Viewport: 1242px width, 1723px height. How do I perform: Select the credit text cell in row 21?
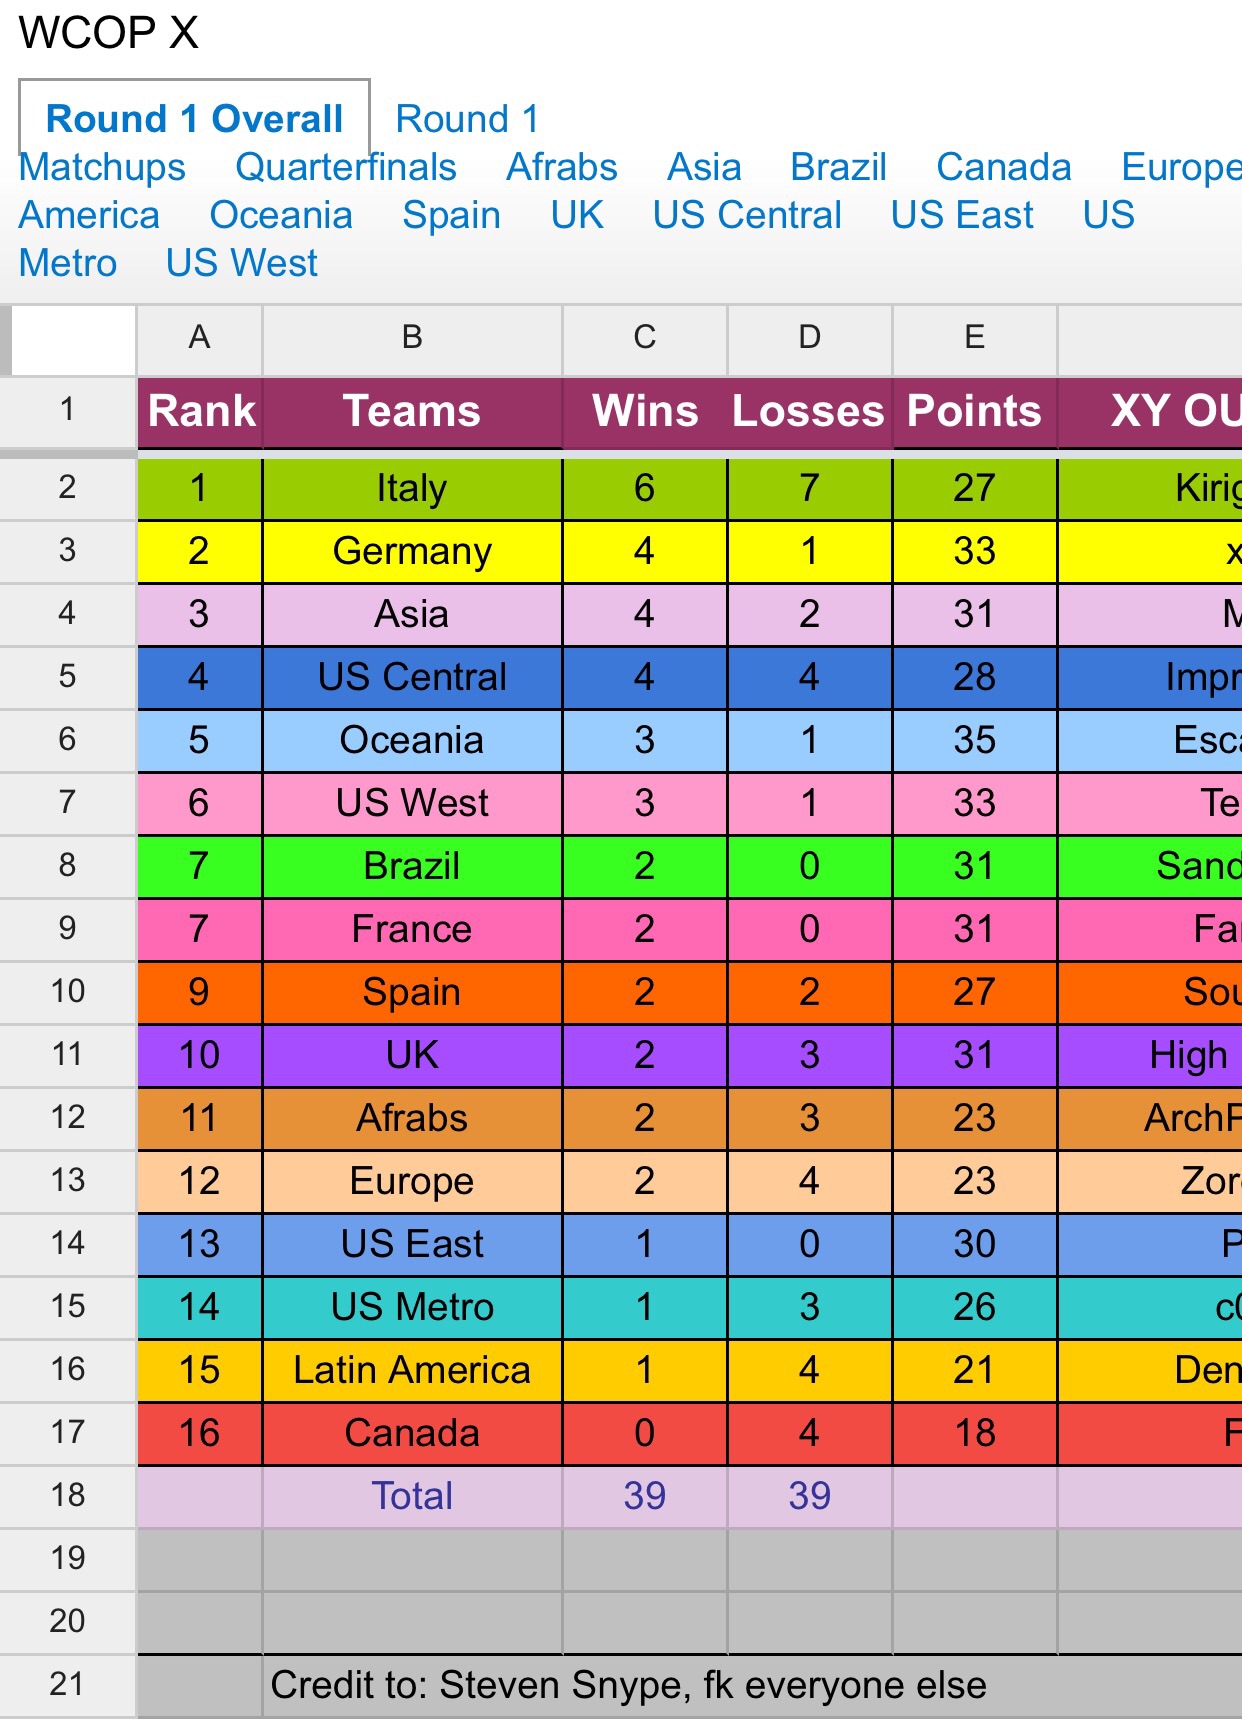(628, 1685)
